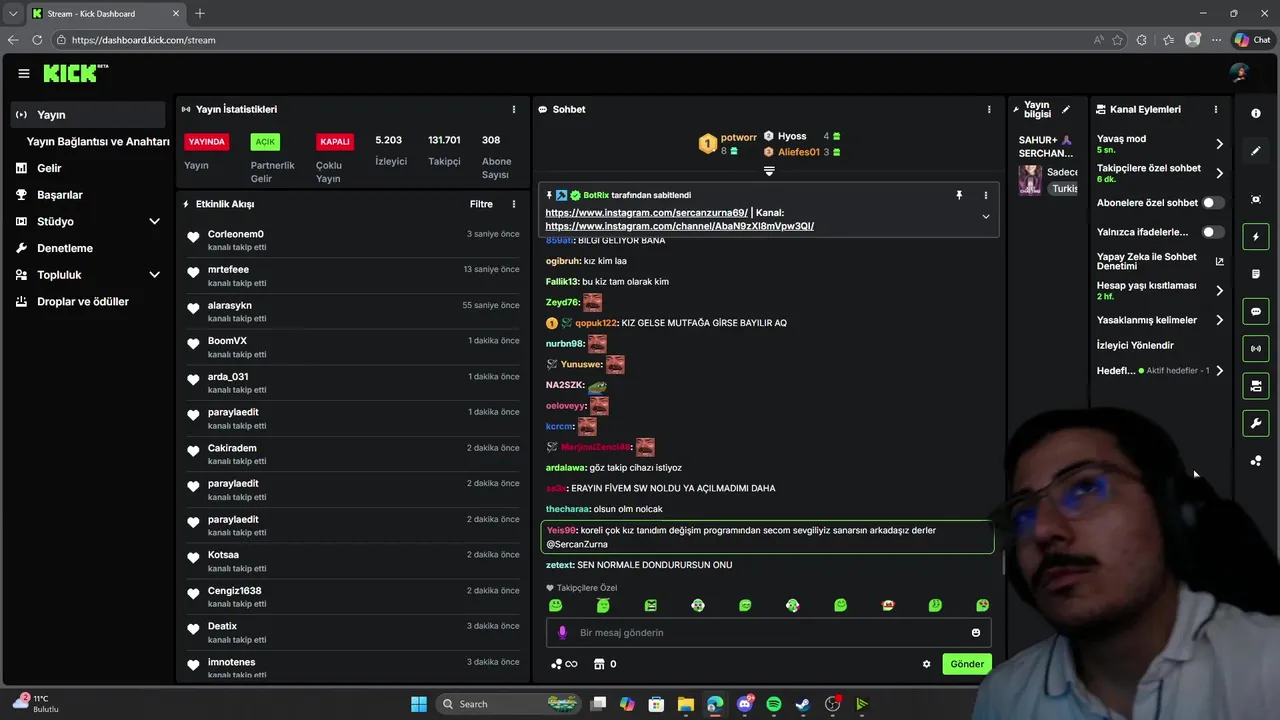
Task: Click the Gönder button
Action: point(967,664)
